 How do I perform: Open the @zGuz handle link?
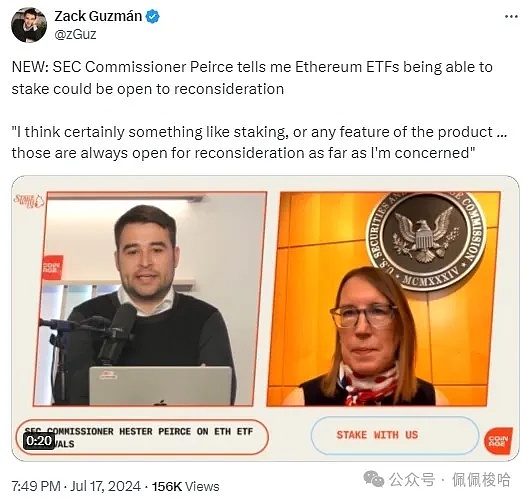coord(75,34)
